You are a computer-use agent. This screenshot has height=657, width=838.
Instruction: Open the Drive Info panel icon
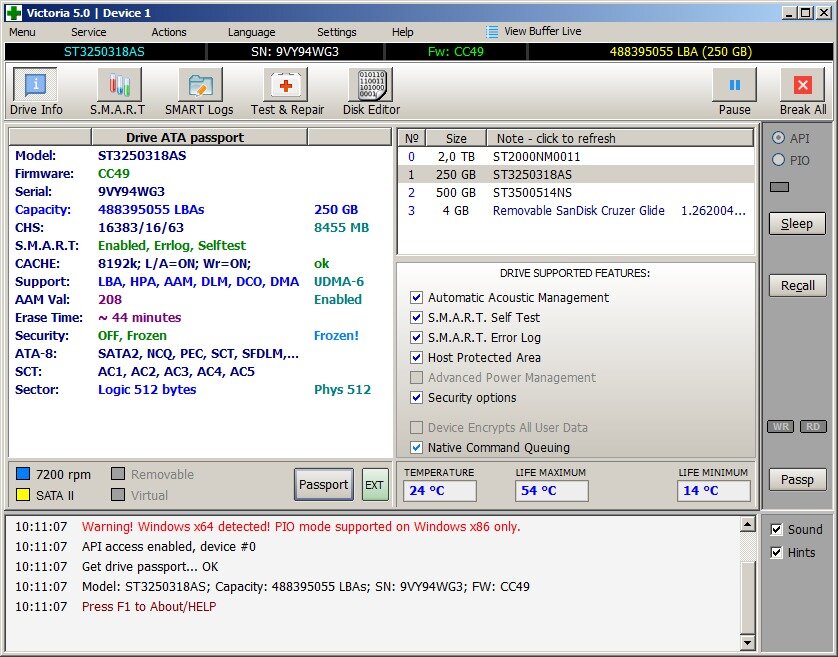[35, 84]
